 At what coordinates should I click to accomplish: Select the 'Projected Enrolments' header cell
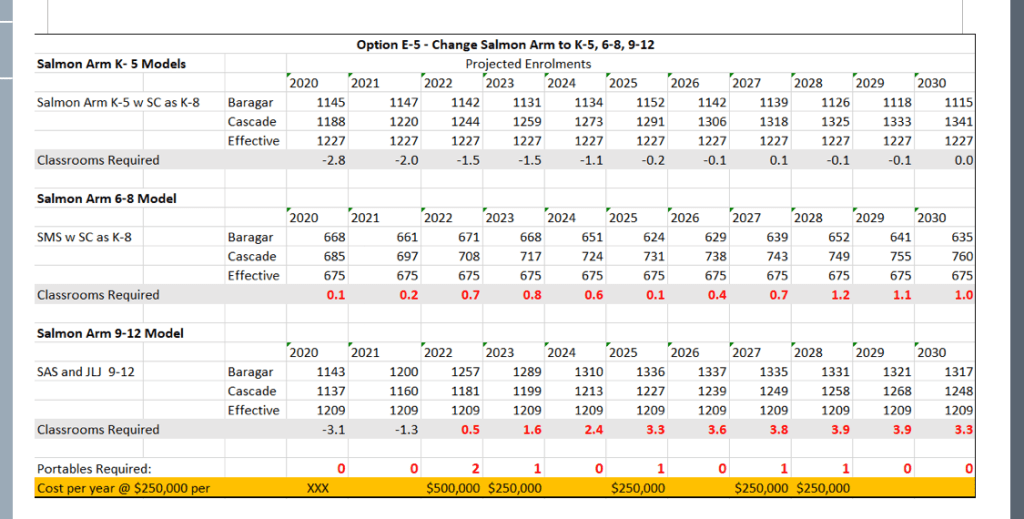(514, 64)
